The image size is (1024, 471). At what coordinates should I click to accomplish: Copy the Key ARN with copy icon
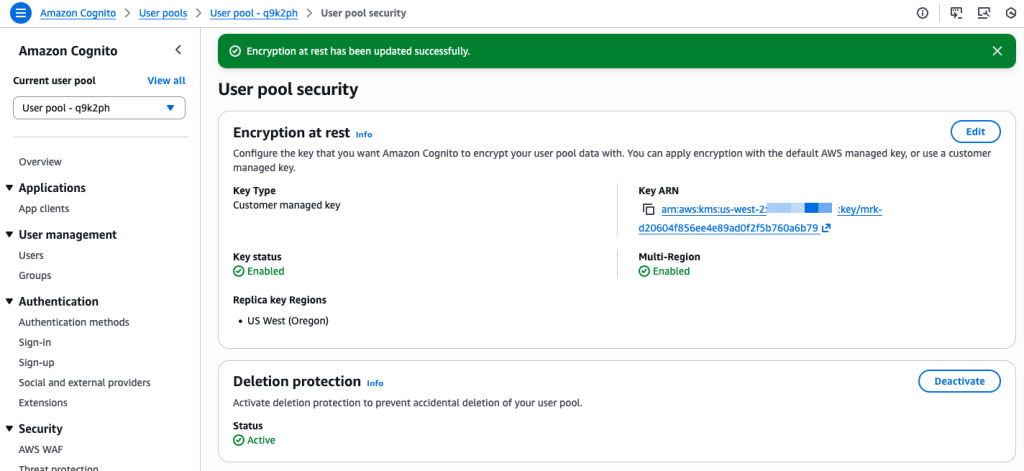[x=648, y=210]
